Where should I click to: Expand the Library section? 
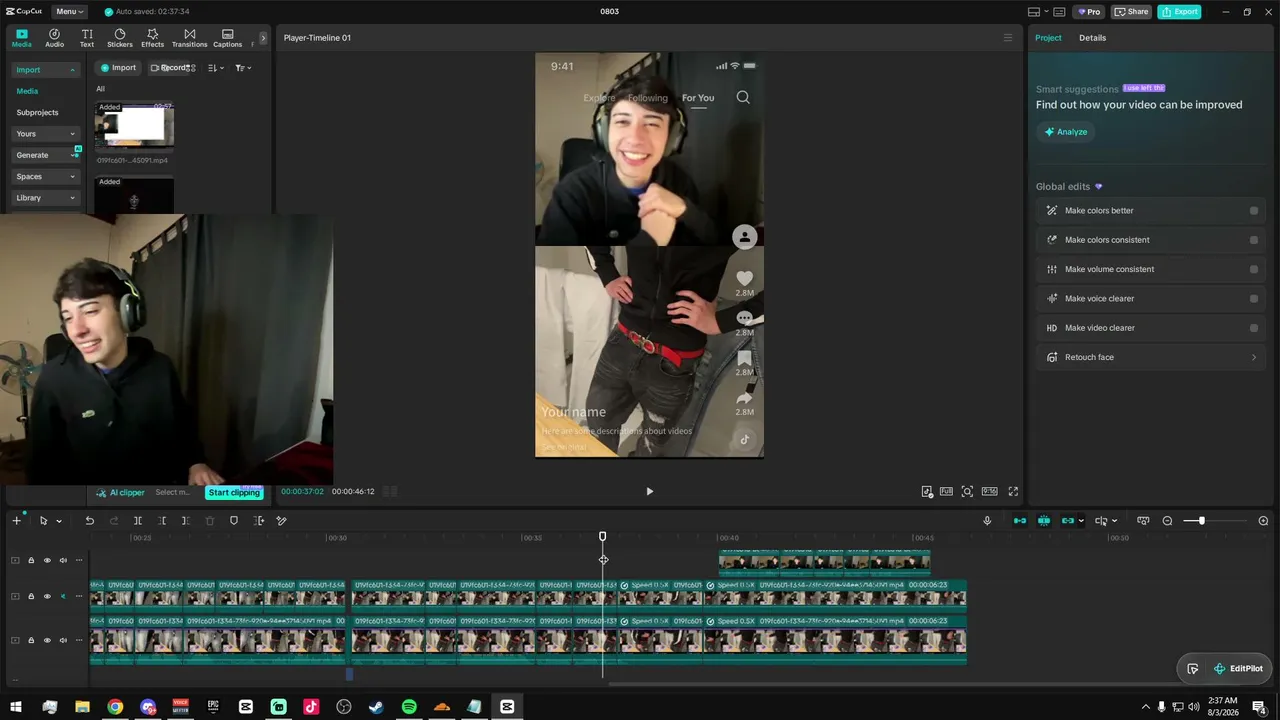46,198
